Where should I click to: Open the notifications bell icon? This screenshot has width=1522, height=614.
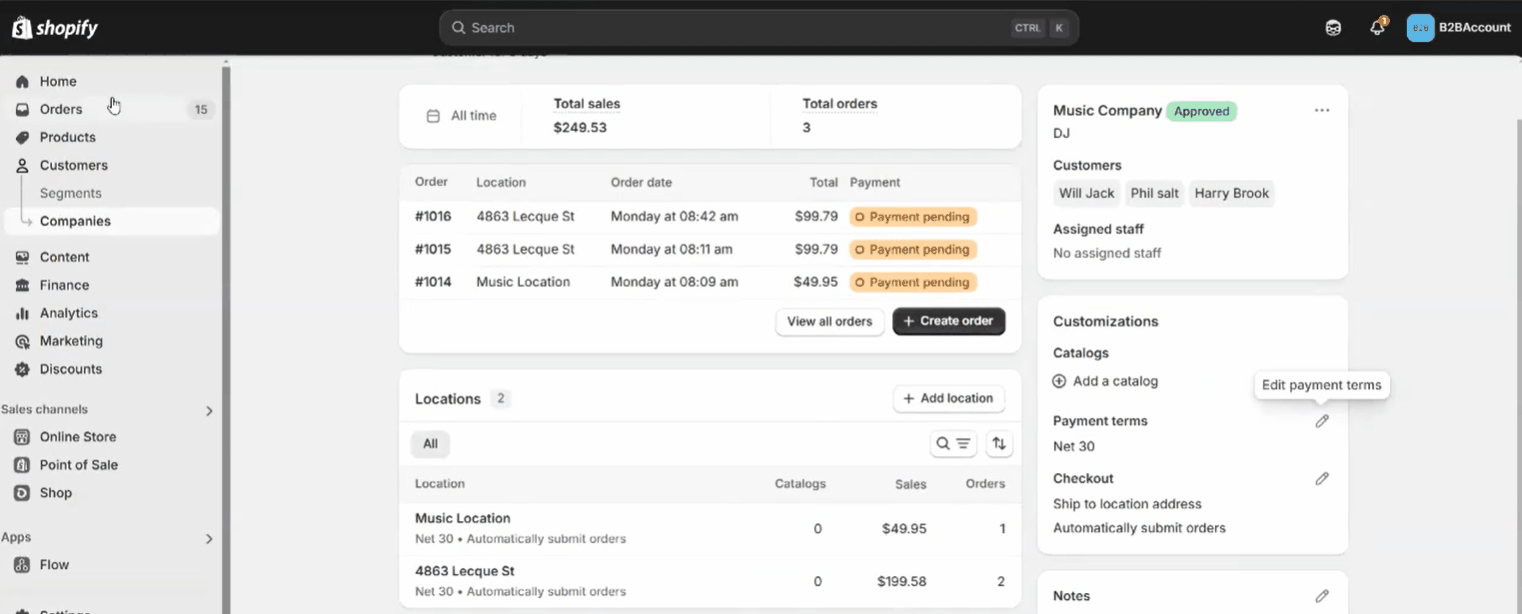[1377, 28]
